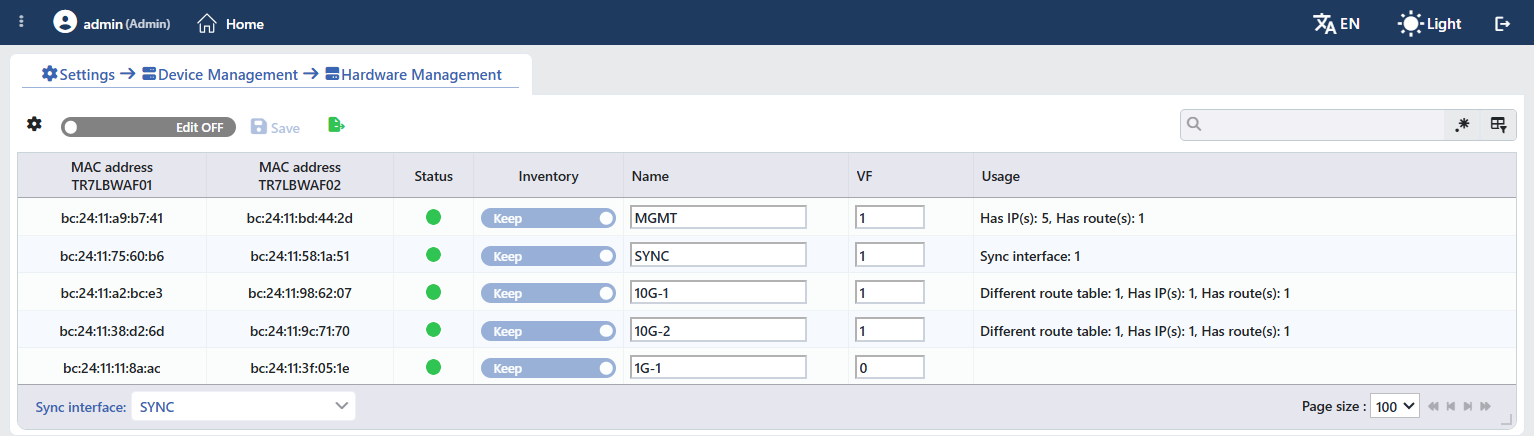
Task: Toggle the Keep switch for 10G-1
Action: (548, 293)
